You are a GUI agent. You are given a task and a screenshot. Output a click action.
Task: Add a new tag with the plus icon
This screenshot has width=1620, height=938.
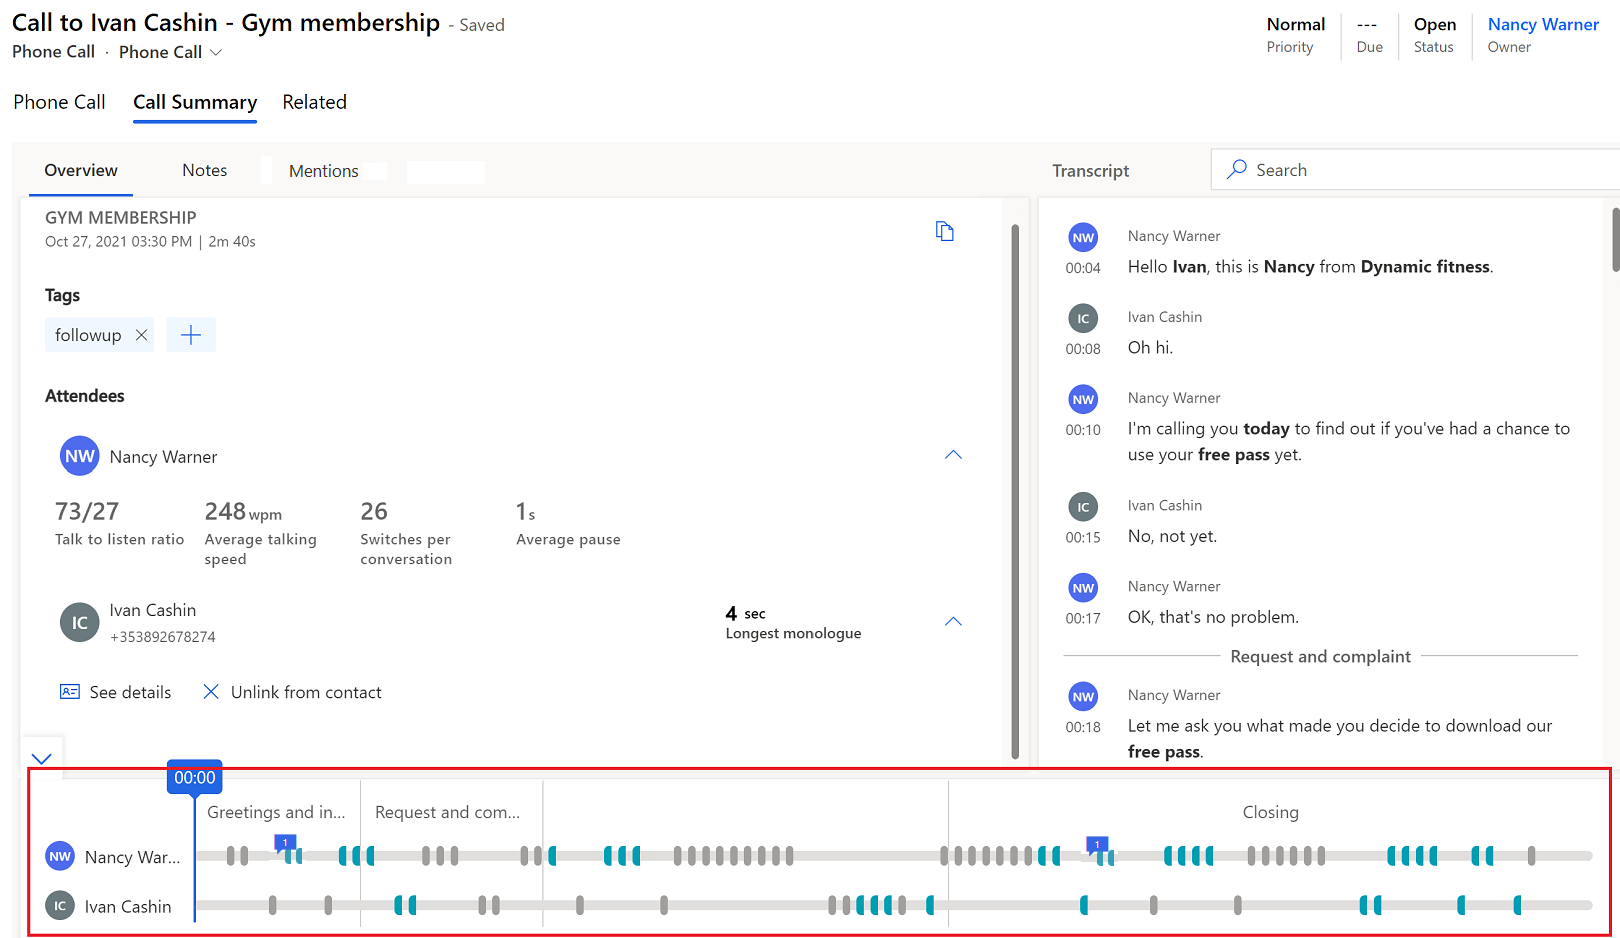click(x=191, y=334)
